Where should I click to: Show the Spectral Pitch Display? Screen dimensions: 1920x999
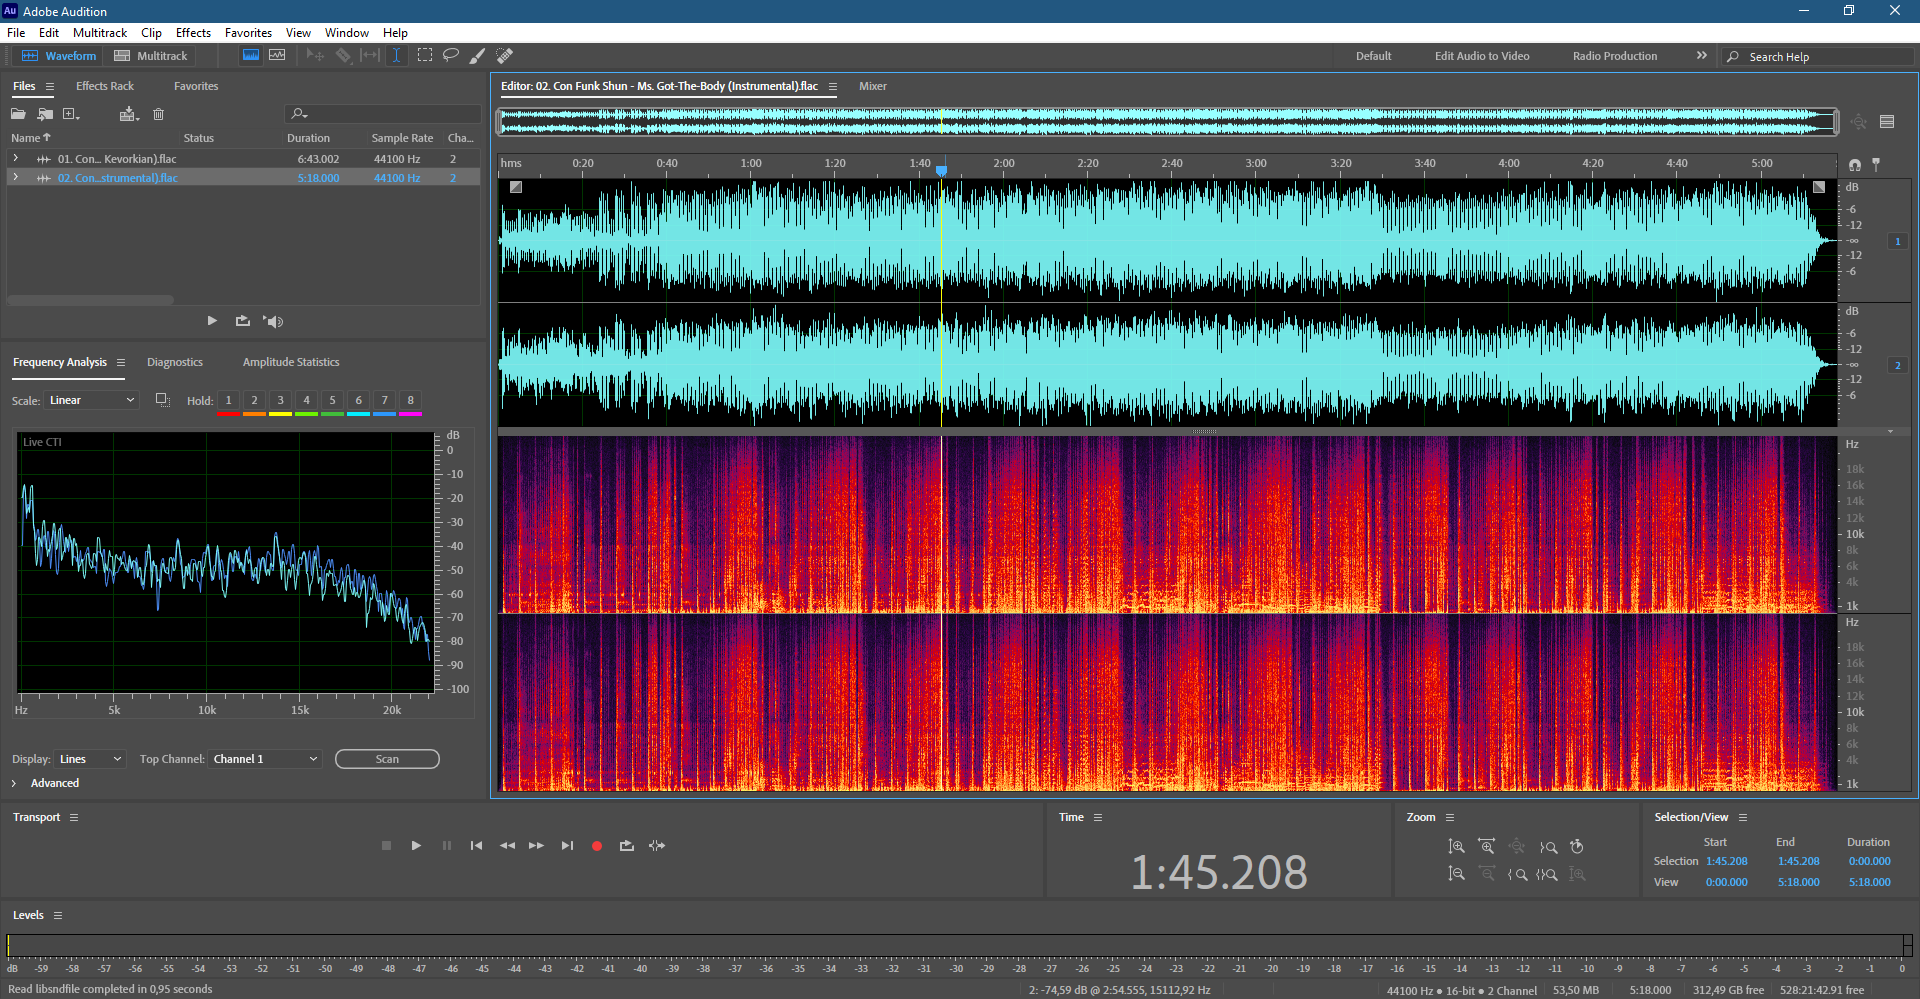277,56
